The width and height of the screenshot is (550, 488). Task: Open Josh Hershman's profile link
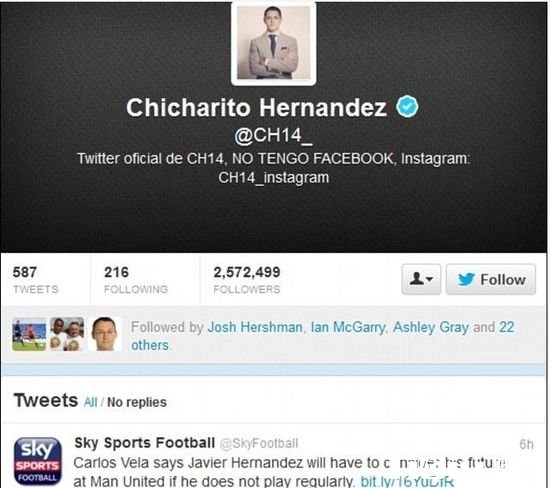255,327
